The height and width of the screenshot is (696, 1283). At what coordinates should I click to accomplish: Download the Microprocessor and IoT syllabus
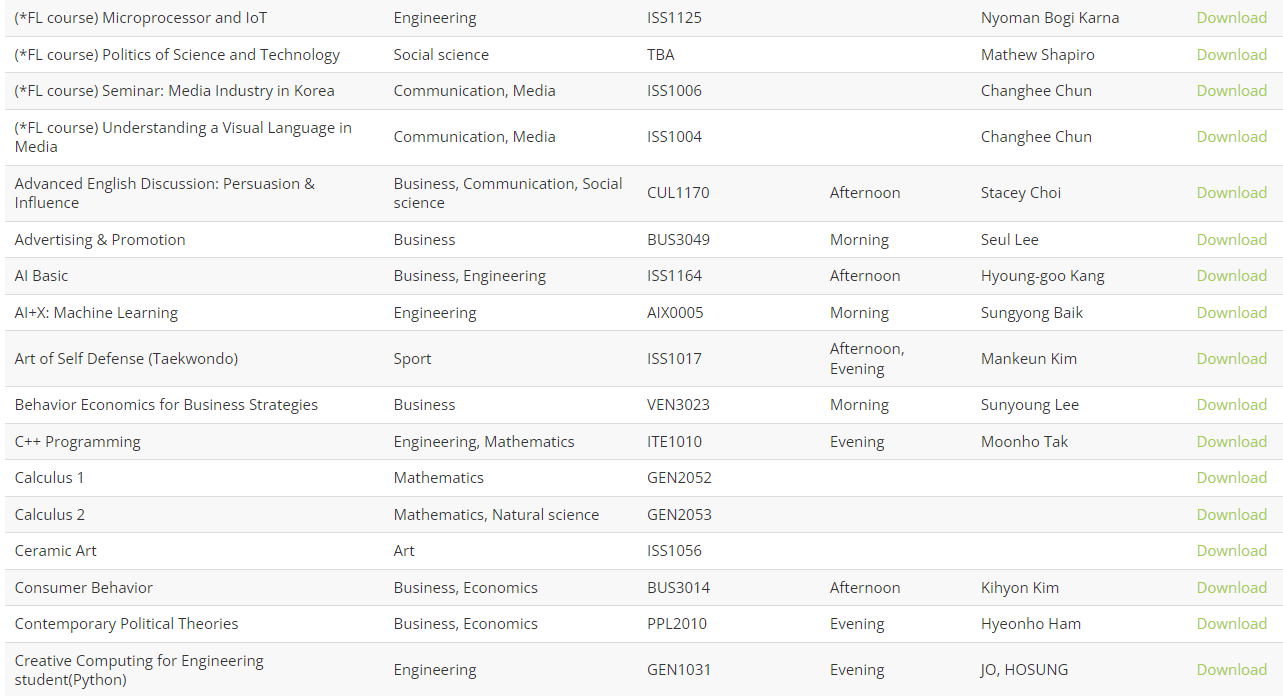pyautogui.click(x=1231, y=18)
